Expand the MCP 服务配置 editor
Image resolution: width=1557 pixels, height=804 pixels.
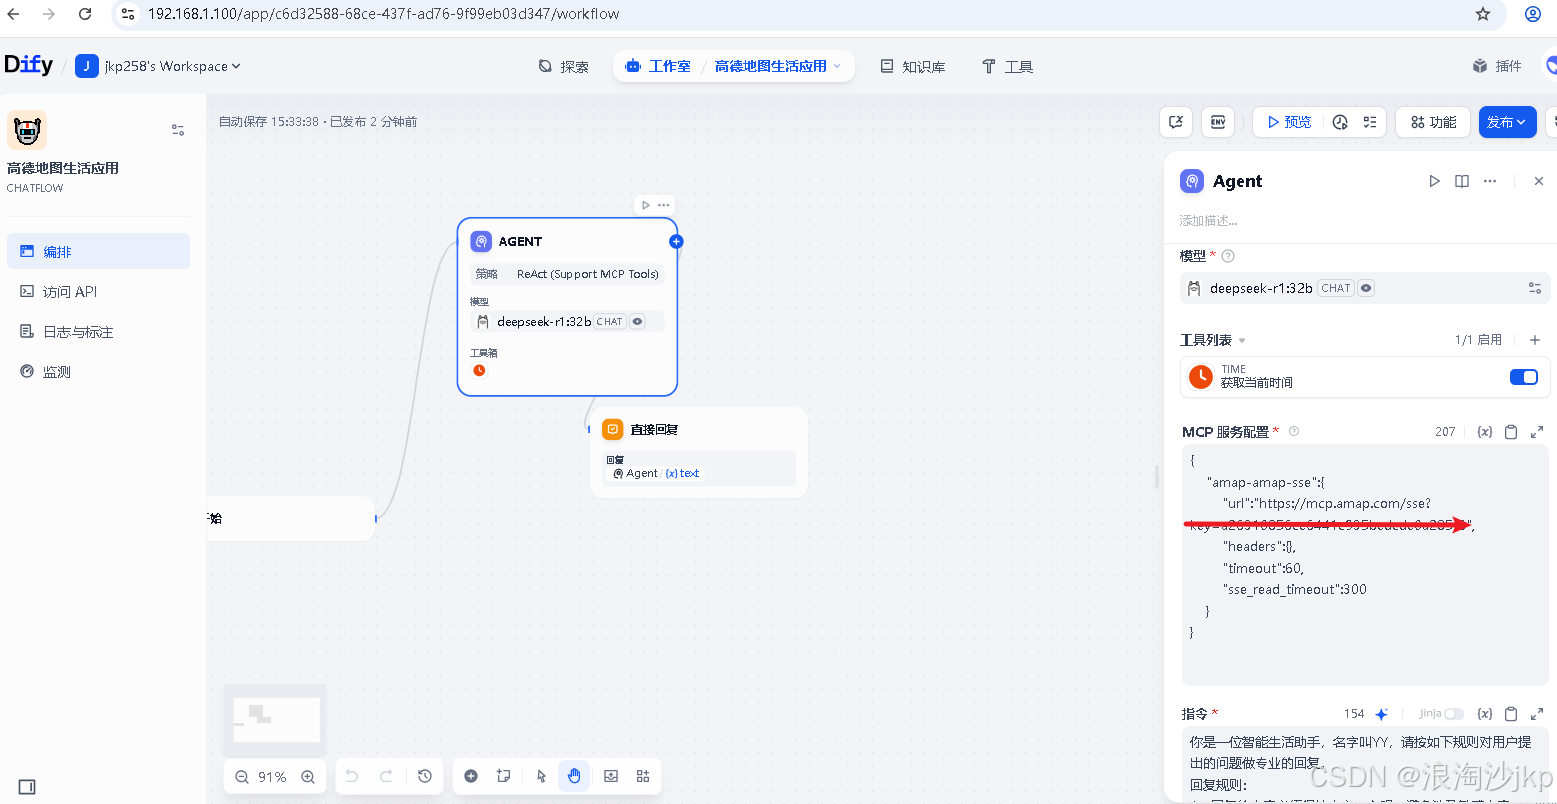(x=1537, y=432)
